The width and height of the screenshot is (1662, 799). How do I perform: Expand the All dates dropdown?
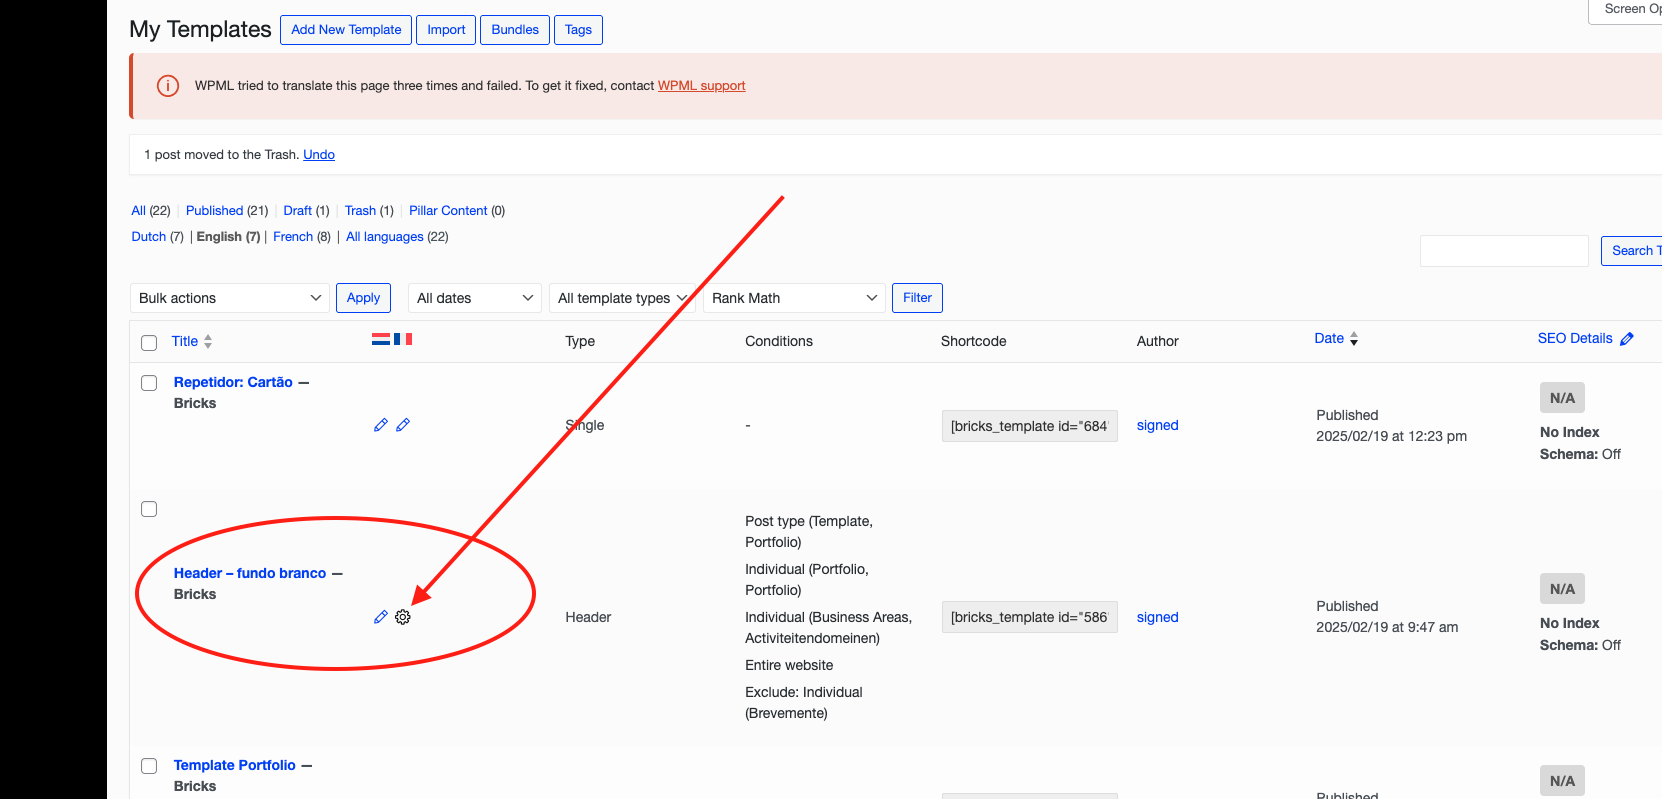(474, 298)
